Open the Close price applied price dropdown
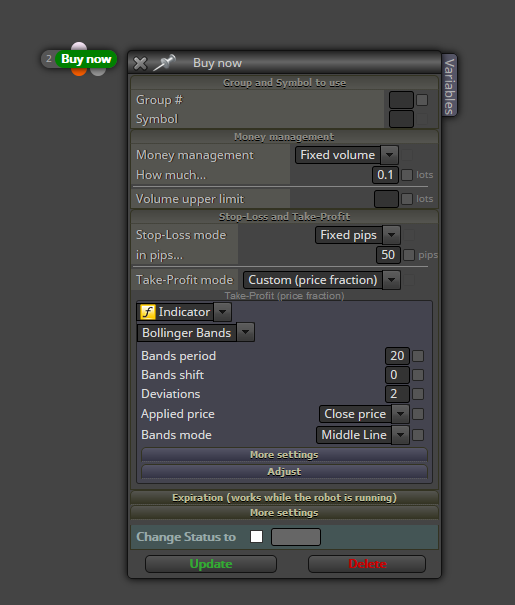 [x=364, y=414]
